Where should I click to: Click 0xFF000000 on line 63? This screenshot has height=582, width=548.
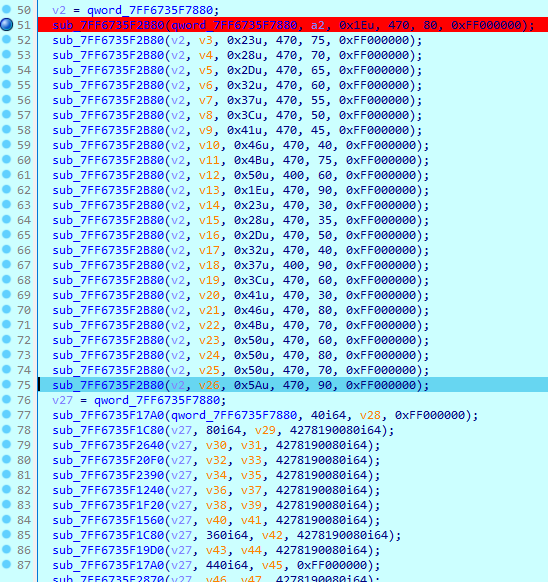tap(381, 205)
